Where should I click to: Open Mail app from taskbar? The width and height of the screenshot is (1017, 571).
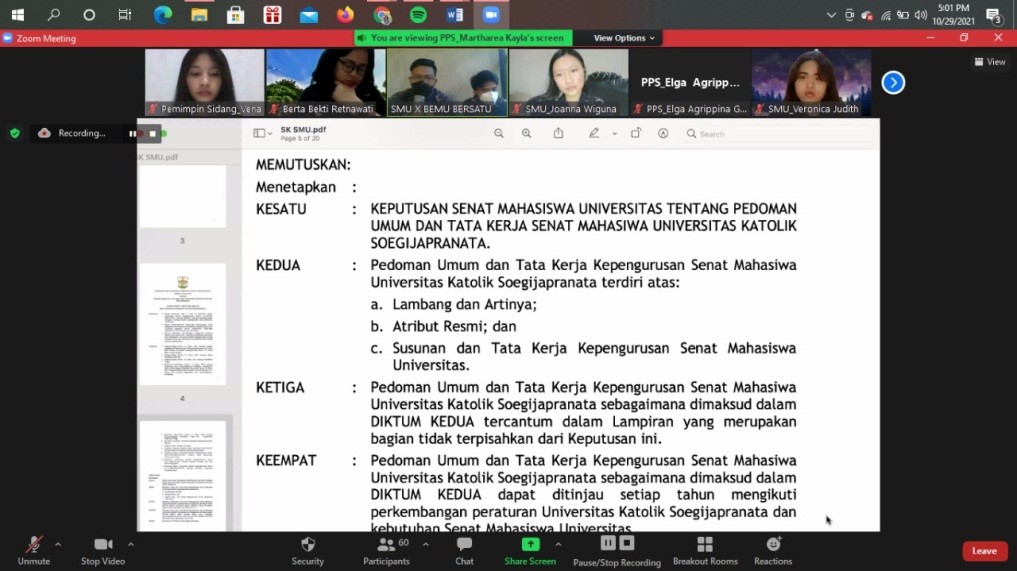[309, 14]
